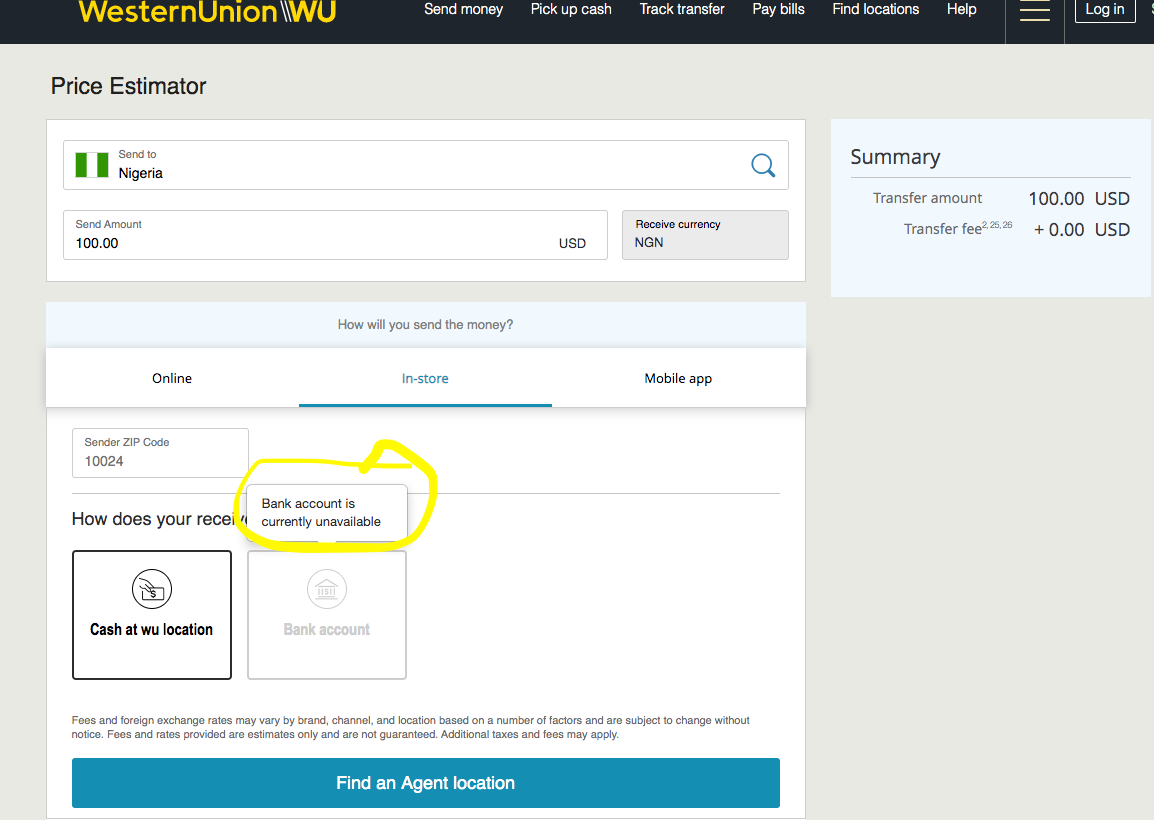Click the Transfer fee footnote label
This screenshot has width=1154, height=820.
pyautogui.click(x=957, y=228)
